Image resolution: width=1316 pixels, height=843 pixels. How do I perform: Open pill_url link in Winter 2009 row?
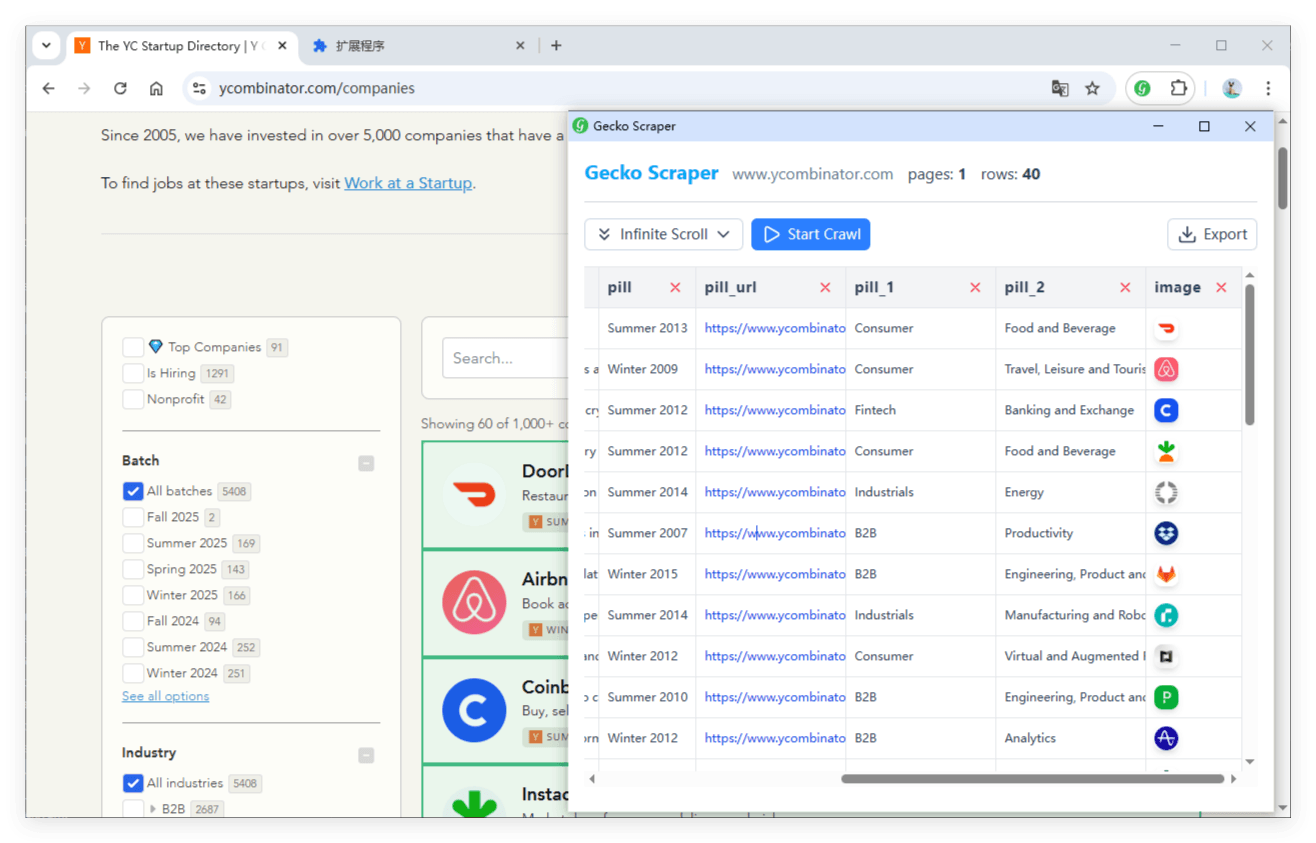[775, 369]
